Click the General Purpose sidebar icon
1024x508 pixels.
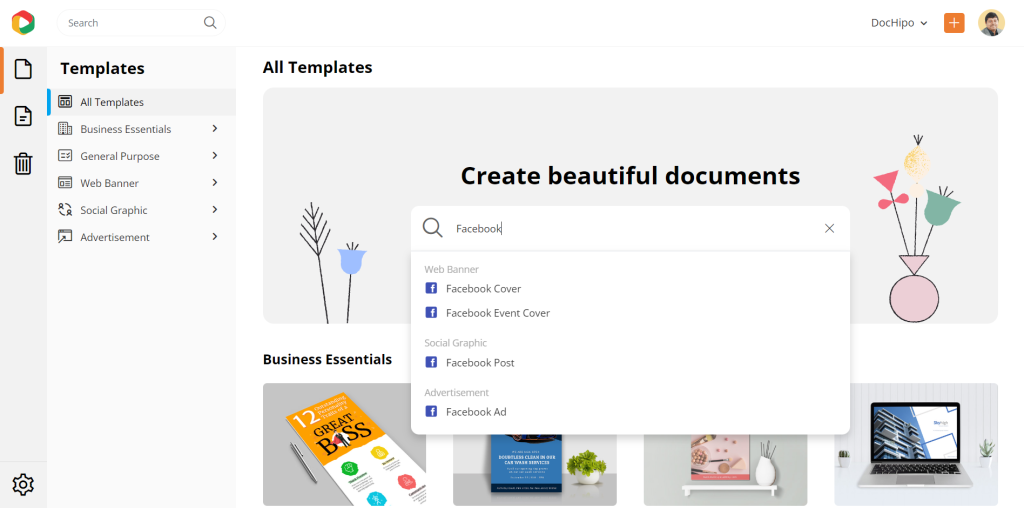click(65, 155)
